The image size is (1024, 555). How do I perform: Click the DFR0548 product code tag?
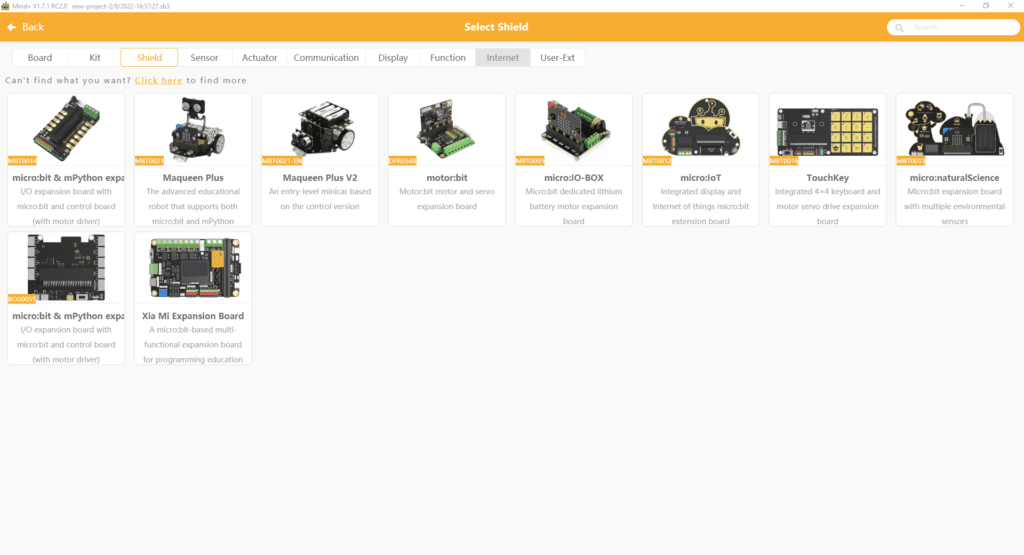click(402, 161)
